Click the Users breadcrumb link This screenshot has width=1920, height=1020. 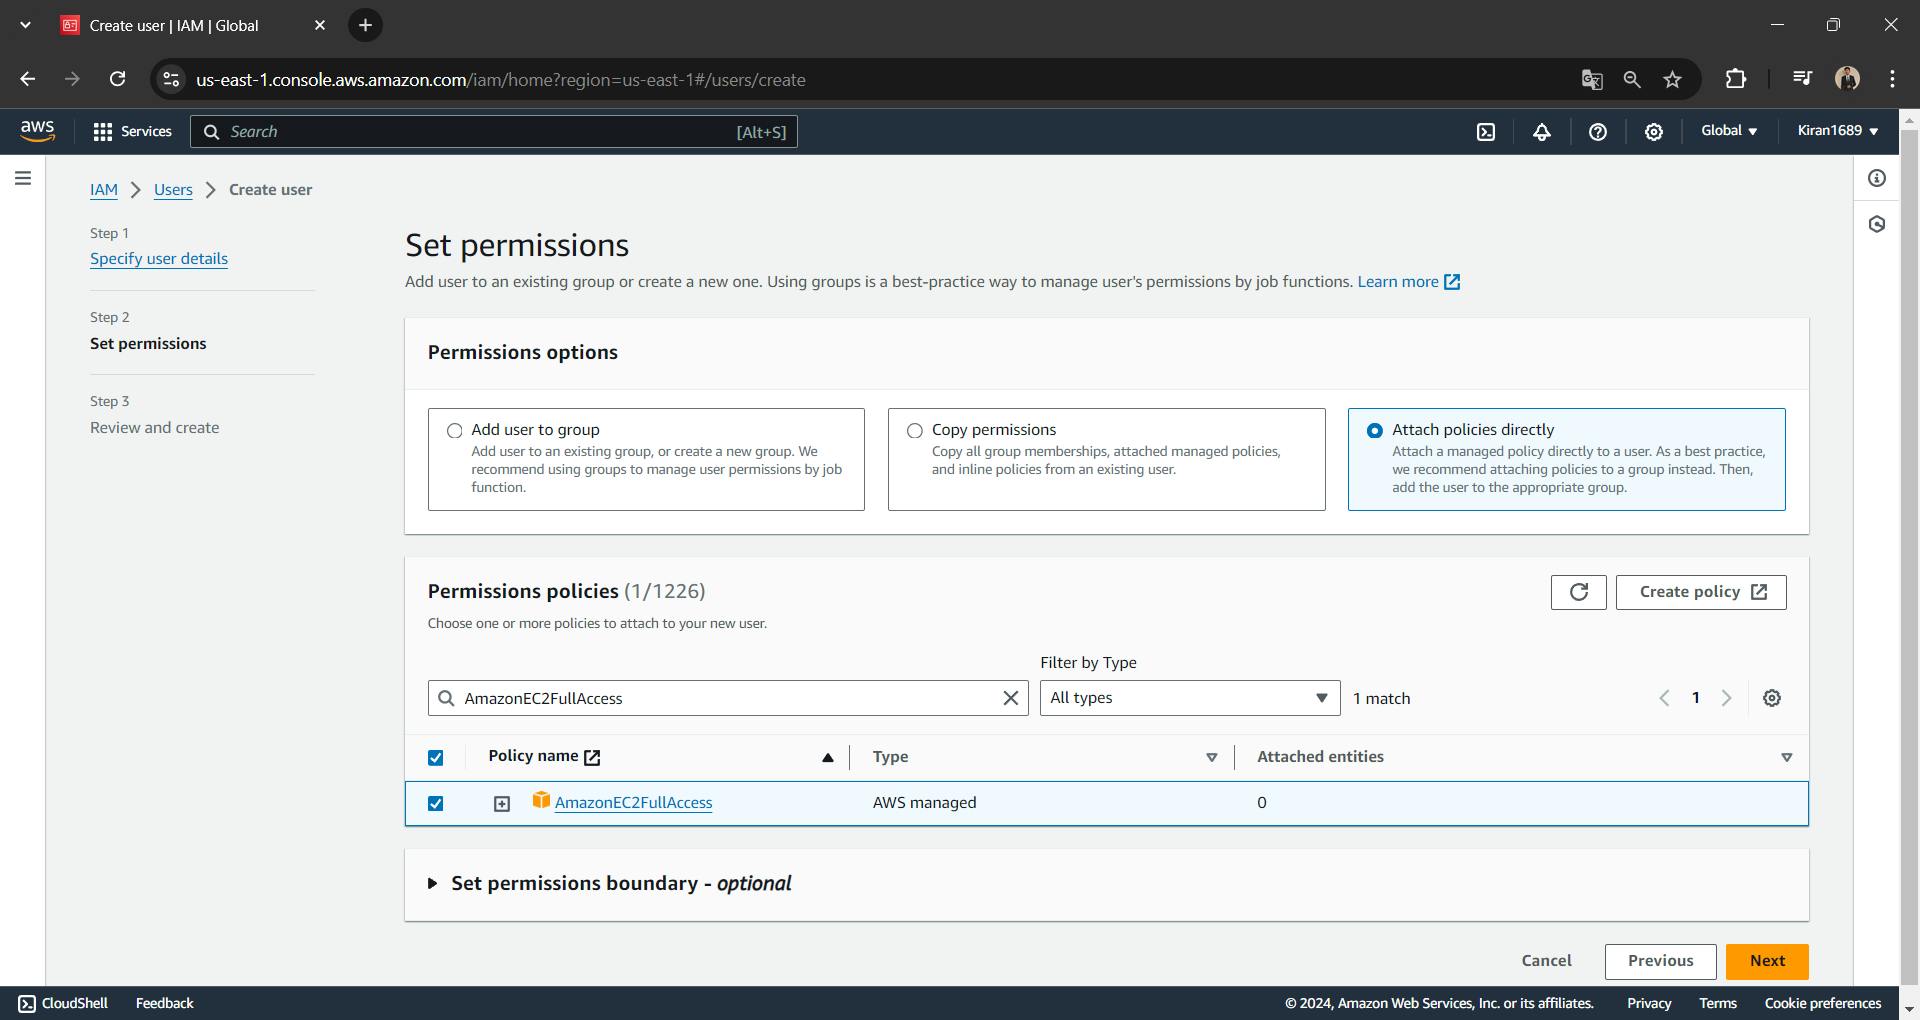pos(173,190)
